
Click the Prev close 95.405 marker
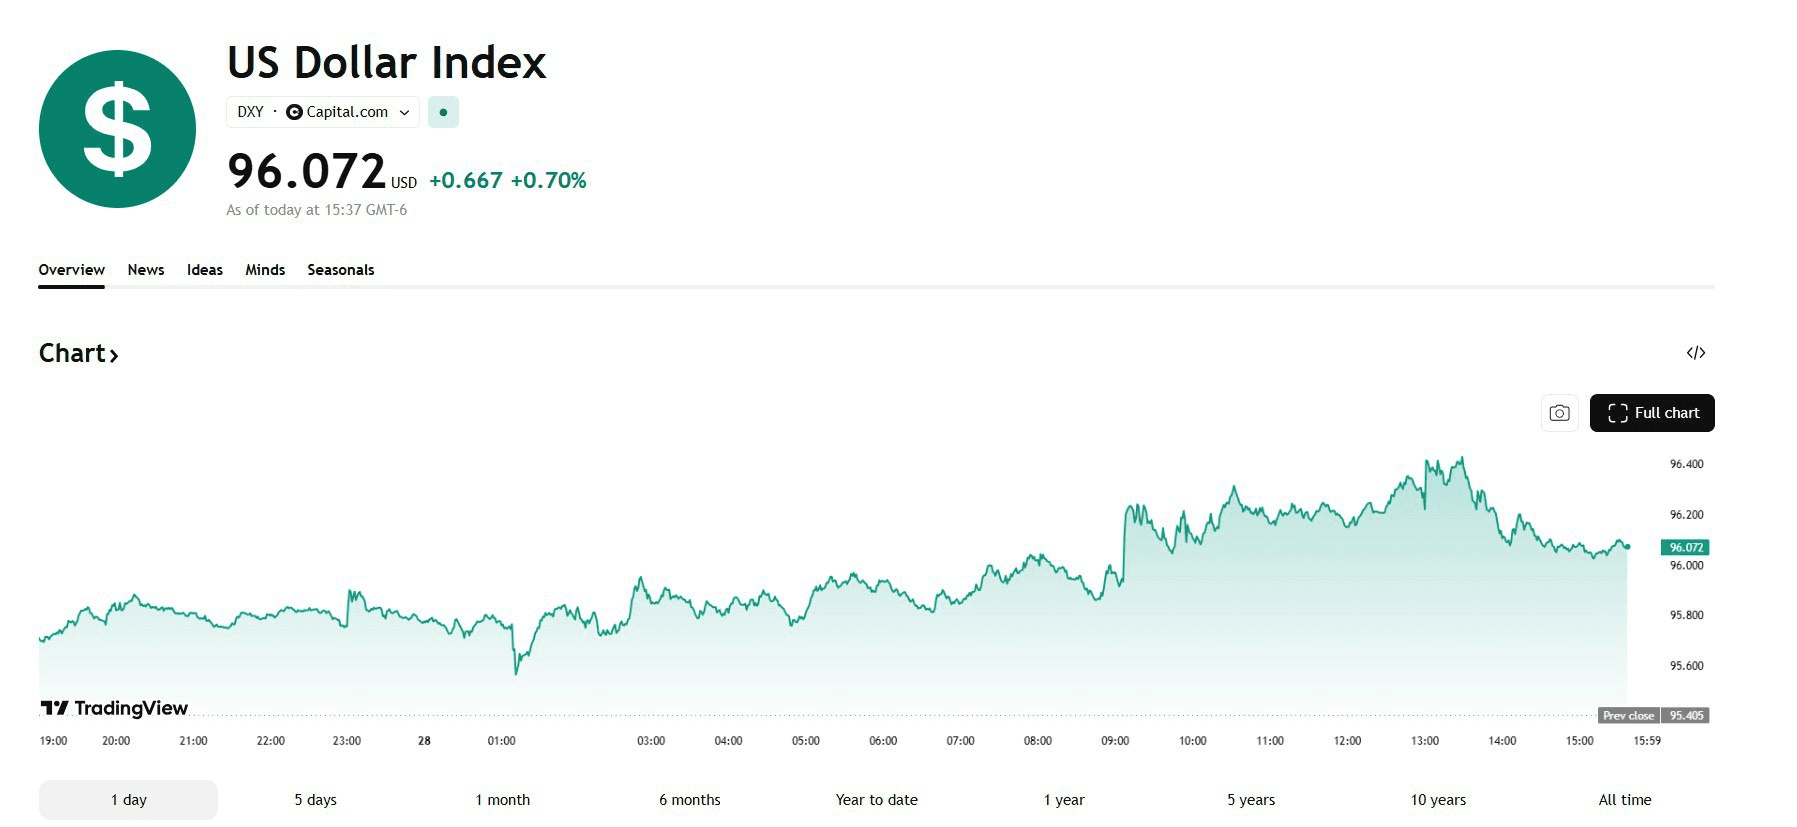coord(1653,715)
